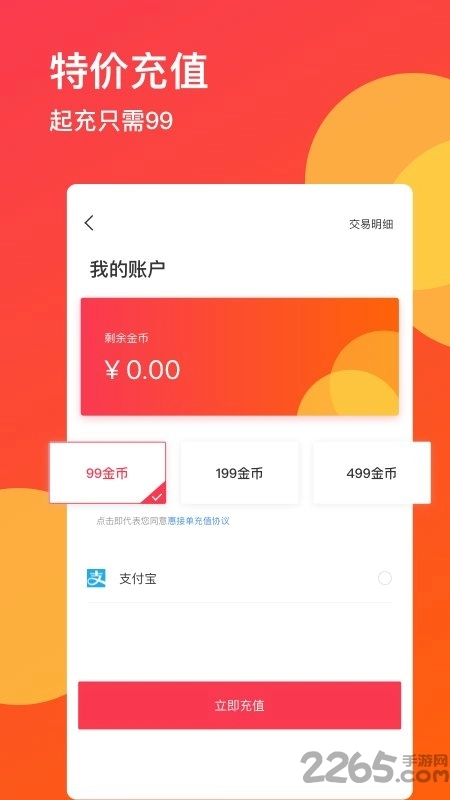Click the 我的账户 heading
Screen dimensions: 450x800
128,269
